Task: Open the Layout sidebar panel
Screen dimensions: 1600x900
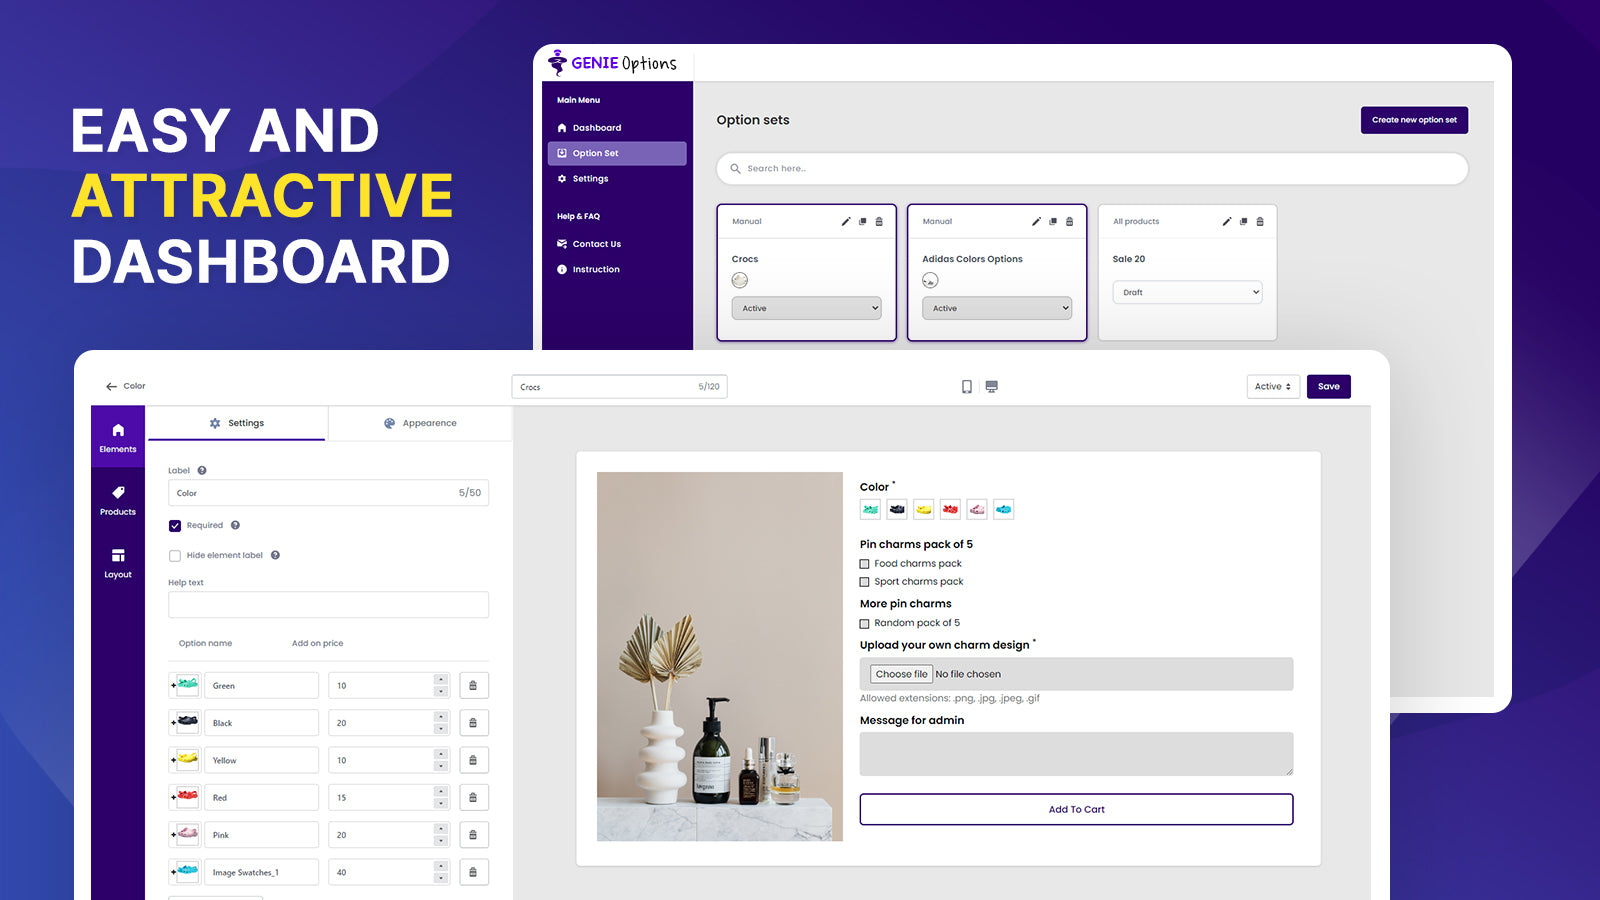Action: (x=117, y=561)
